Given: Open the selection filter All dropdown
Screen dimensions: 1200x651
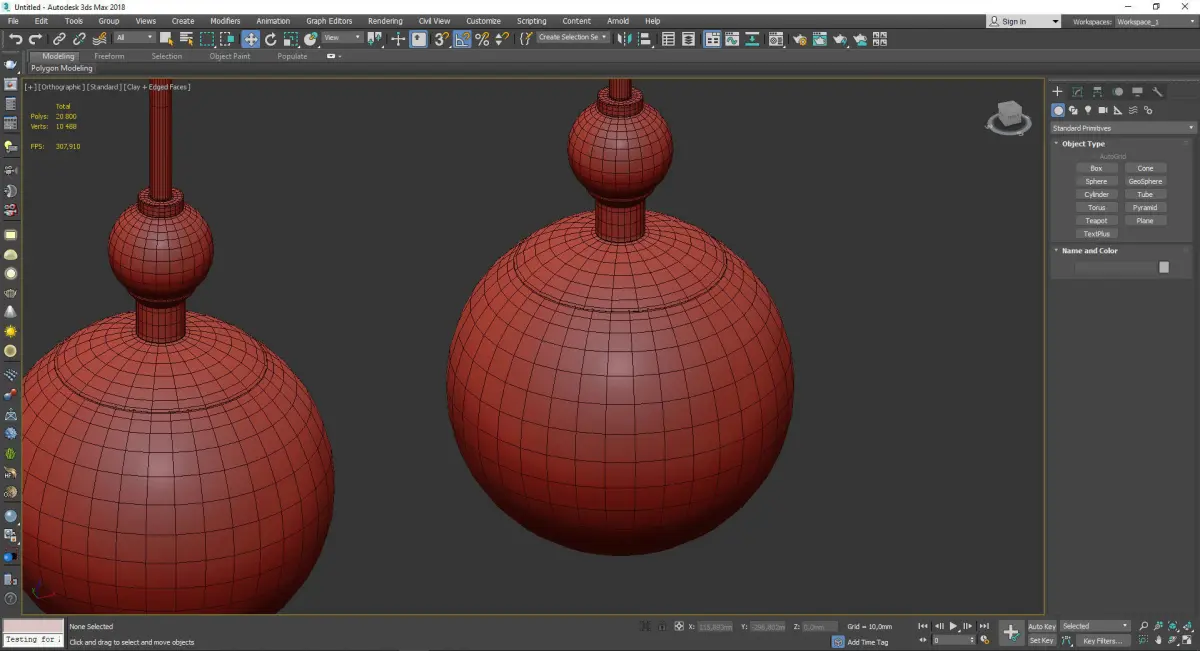Looking at the screenshot, I should 134,38.
